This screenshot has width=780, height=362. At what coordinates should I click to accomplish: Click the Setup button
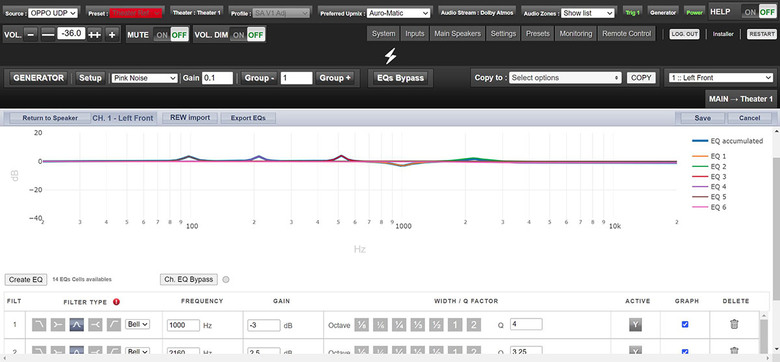tap(91, 78)
